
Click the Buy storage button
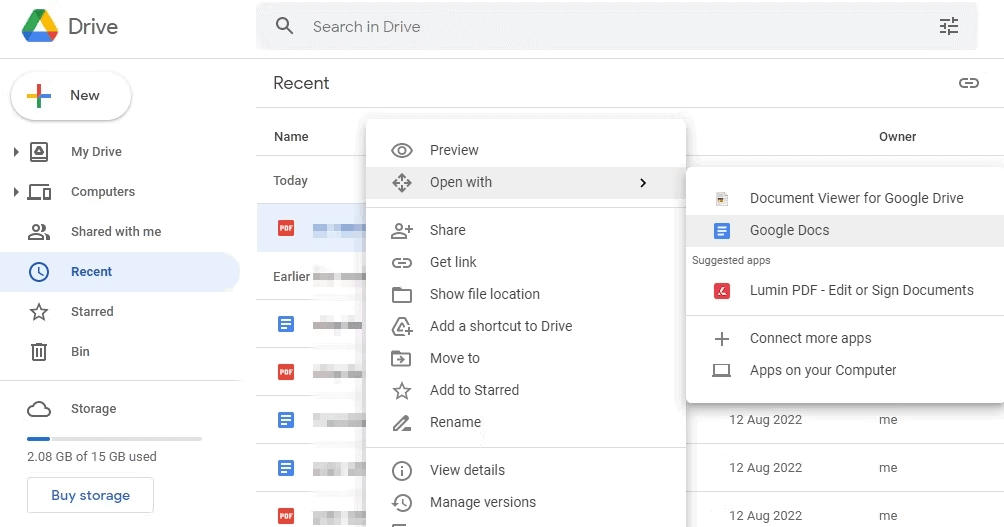(90, 495)
